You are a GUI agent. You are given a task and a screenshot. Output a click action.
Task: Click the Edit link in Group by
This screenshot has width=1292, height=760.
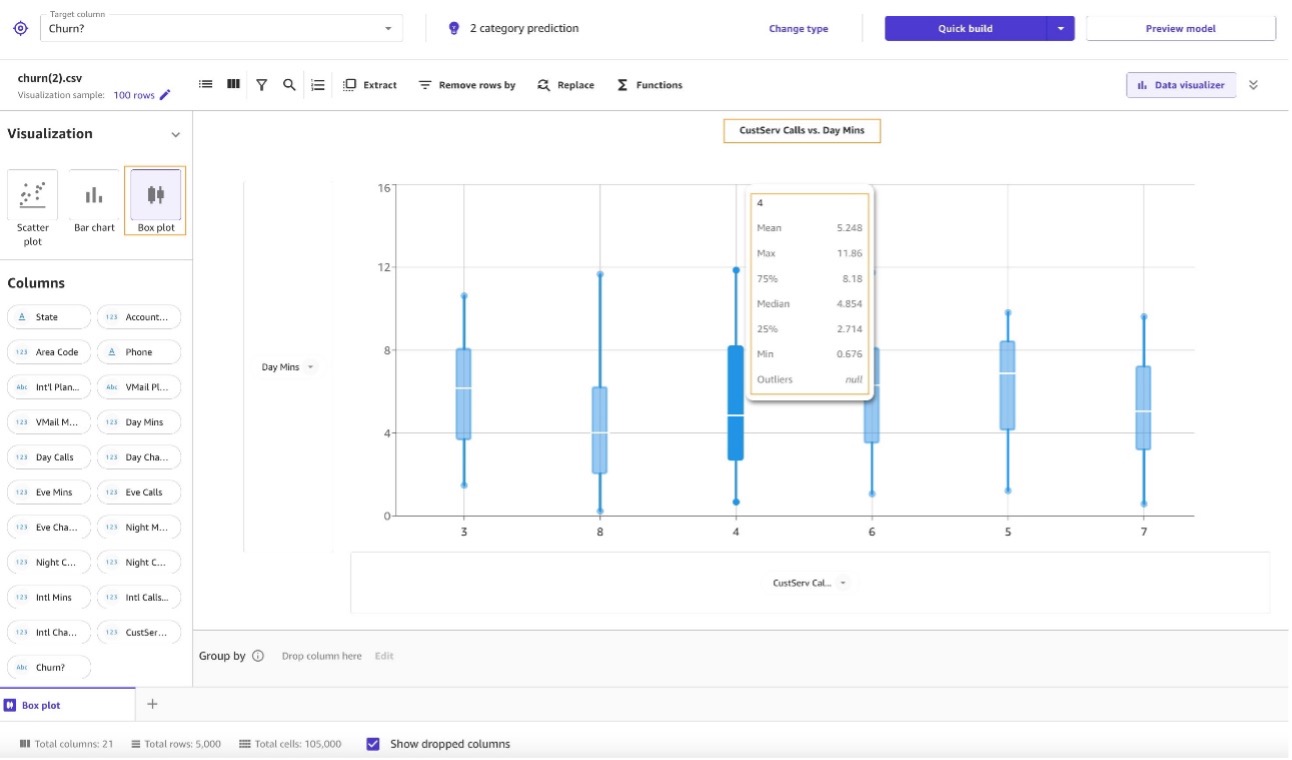pos(384,656)
